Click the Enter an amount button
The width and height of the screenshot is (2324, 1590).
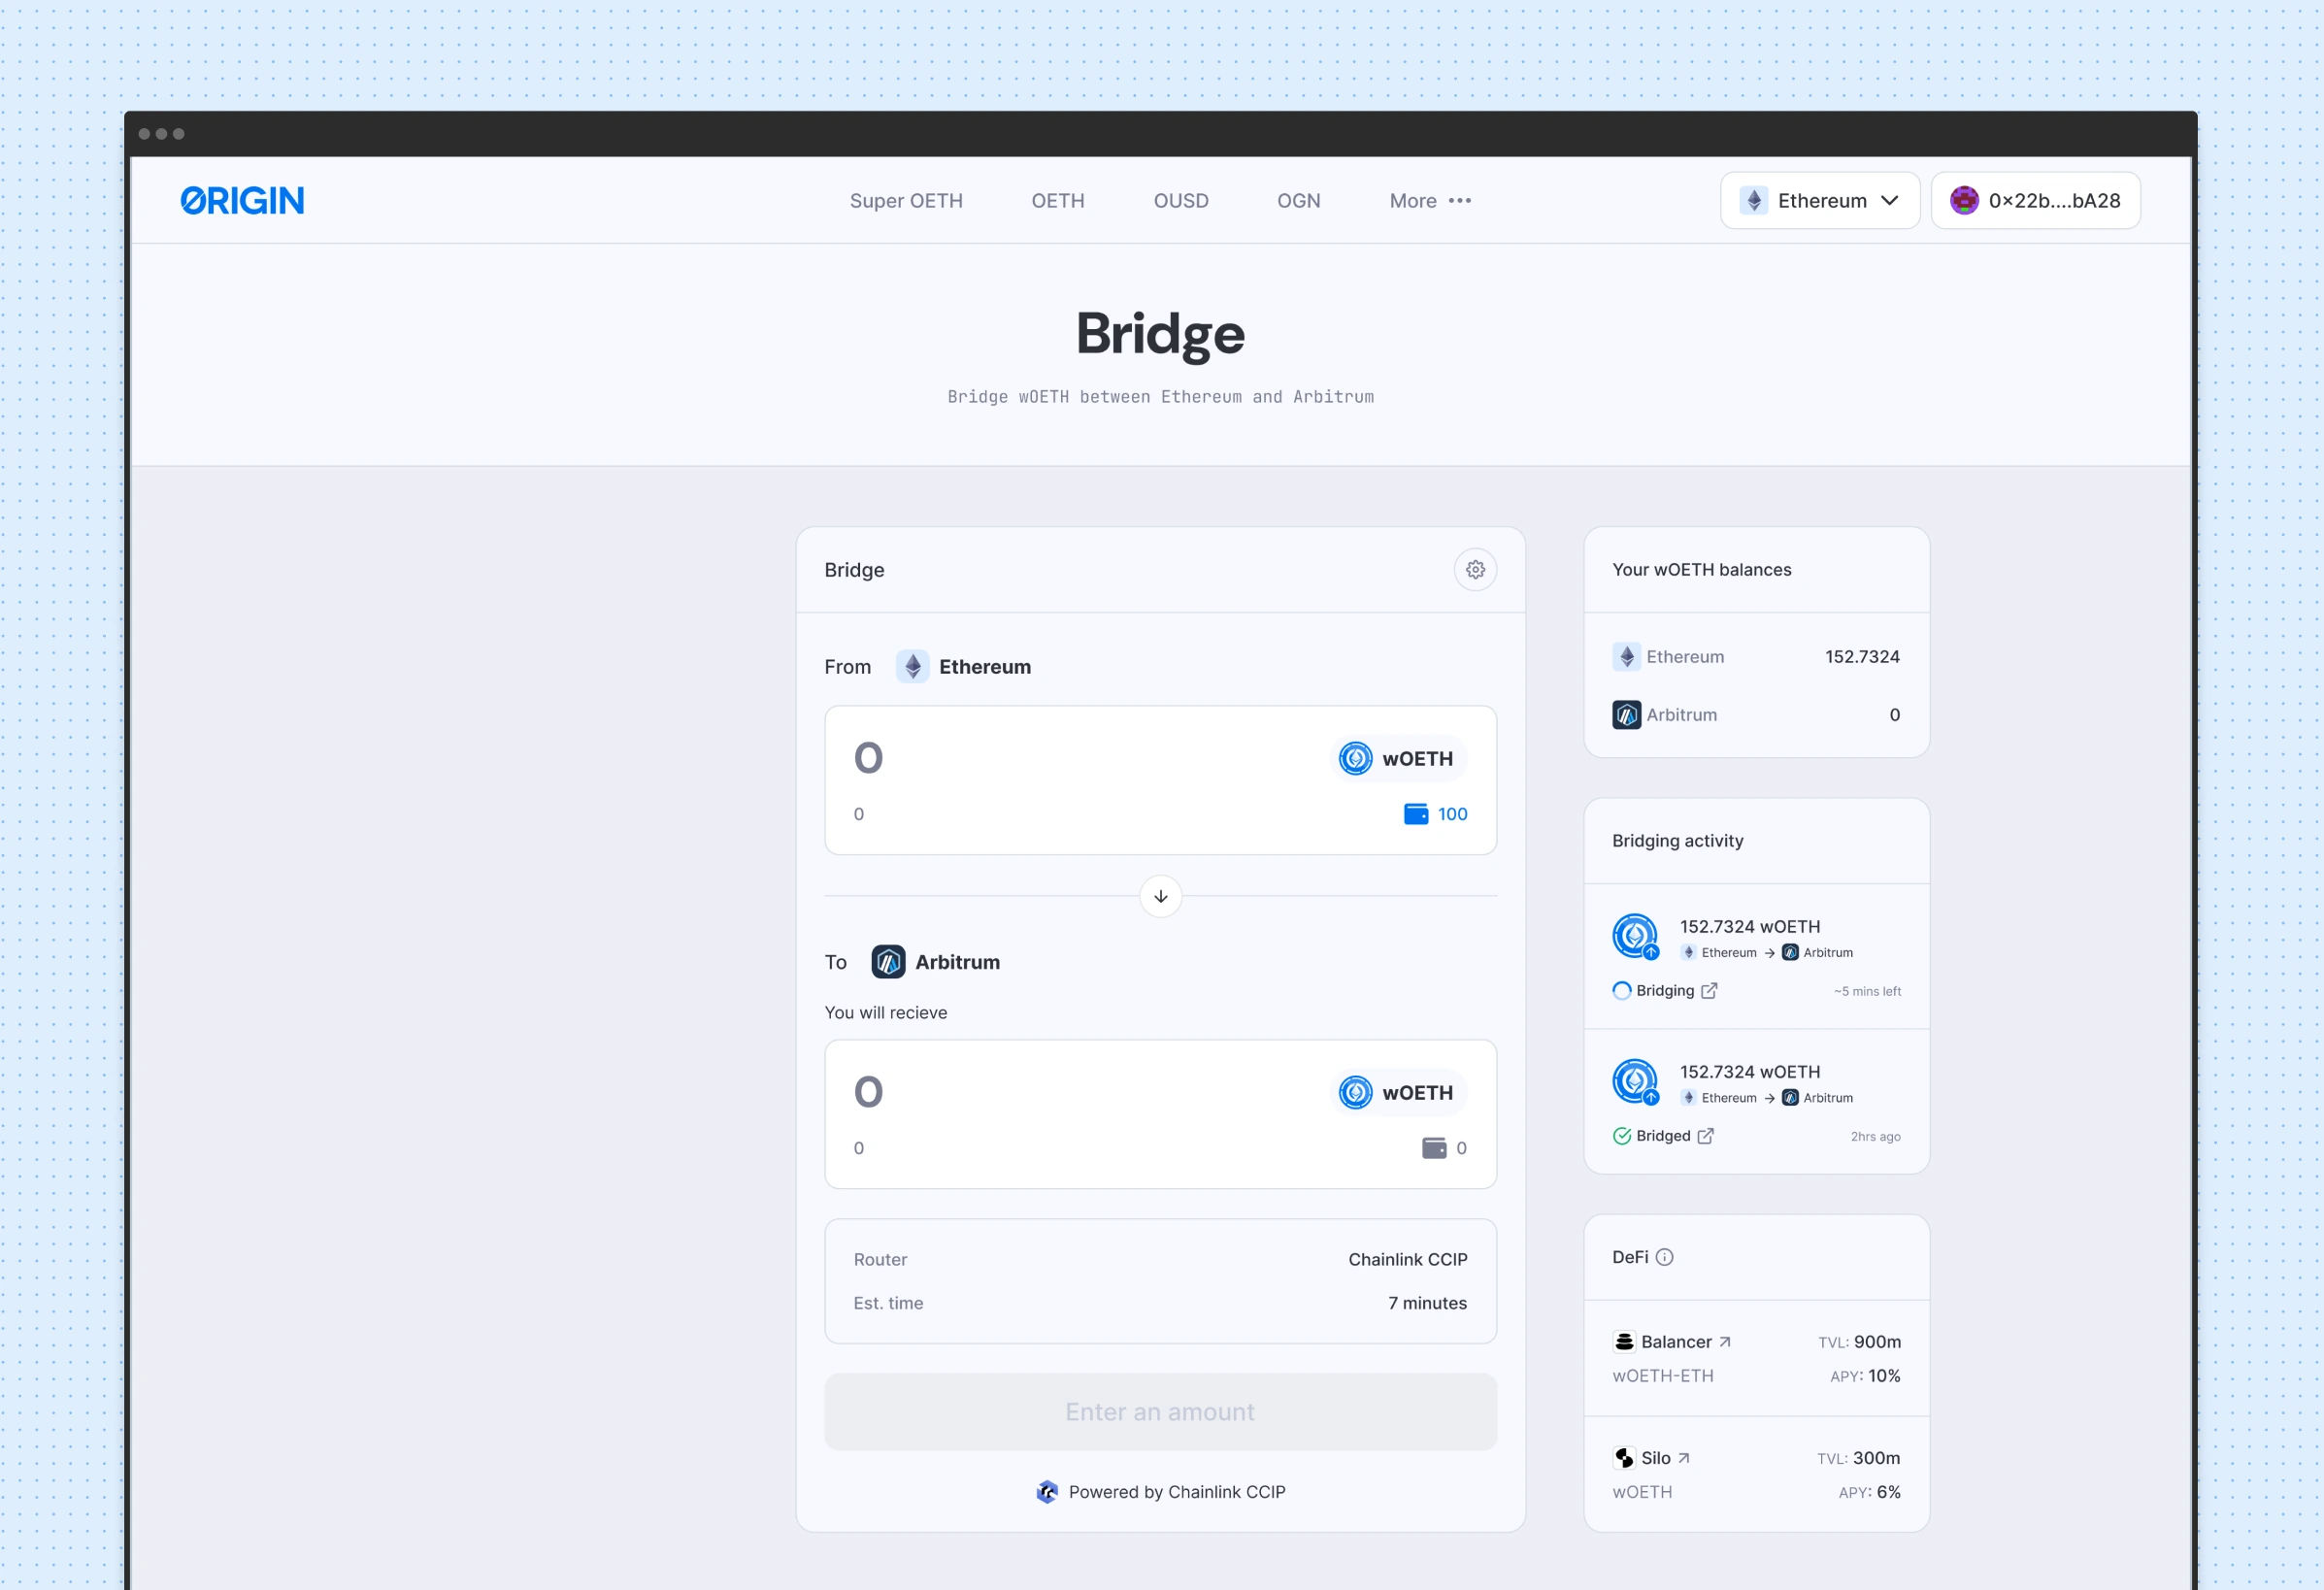pyautogui.click(x=1160, y=1412)
